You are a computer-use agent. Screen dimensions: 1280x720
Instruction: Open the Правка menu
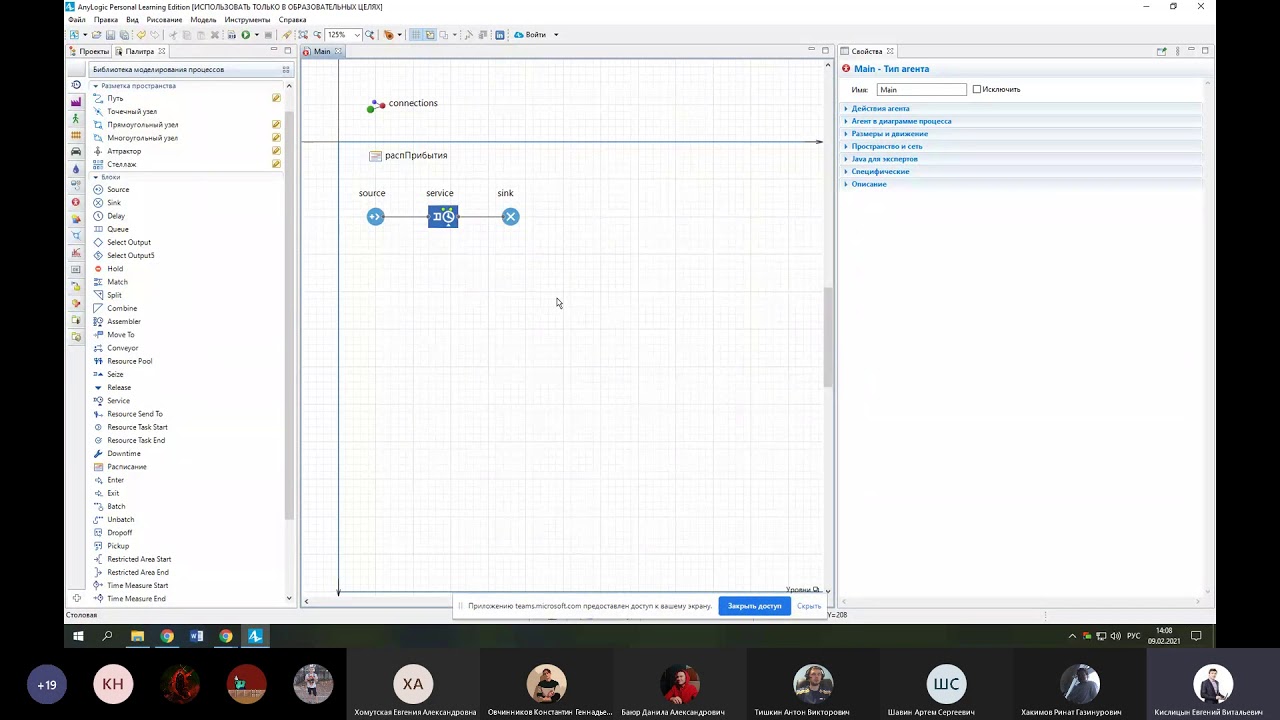(x=106, y=20)
